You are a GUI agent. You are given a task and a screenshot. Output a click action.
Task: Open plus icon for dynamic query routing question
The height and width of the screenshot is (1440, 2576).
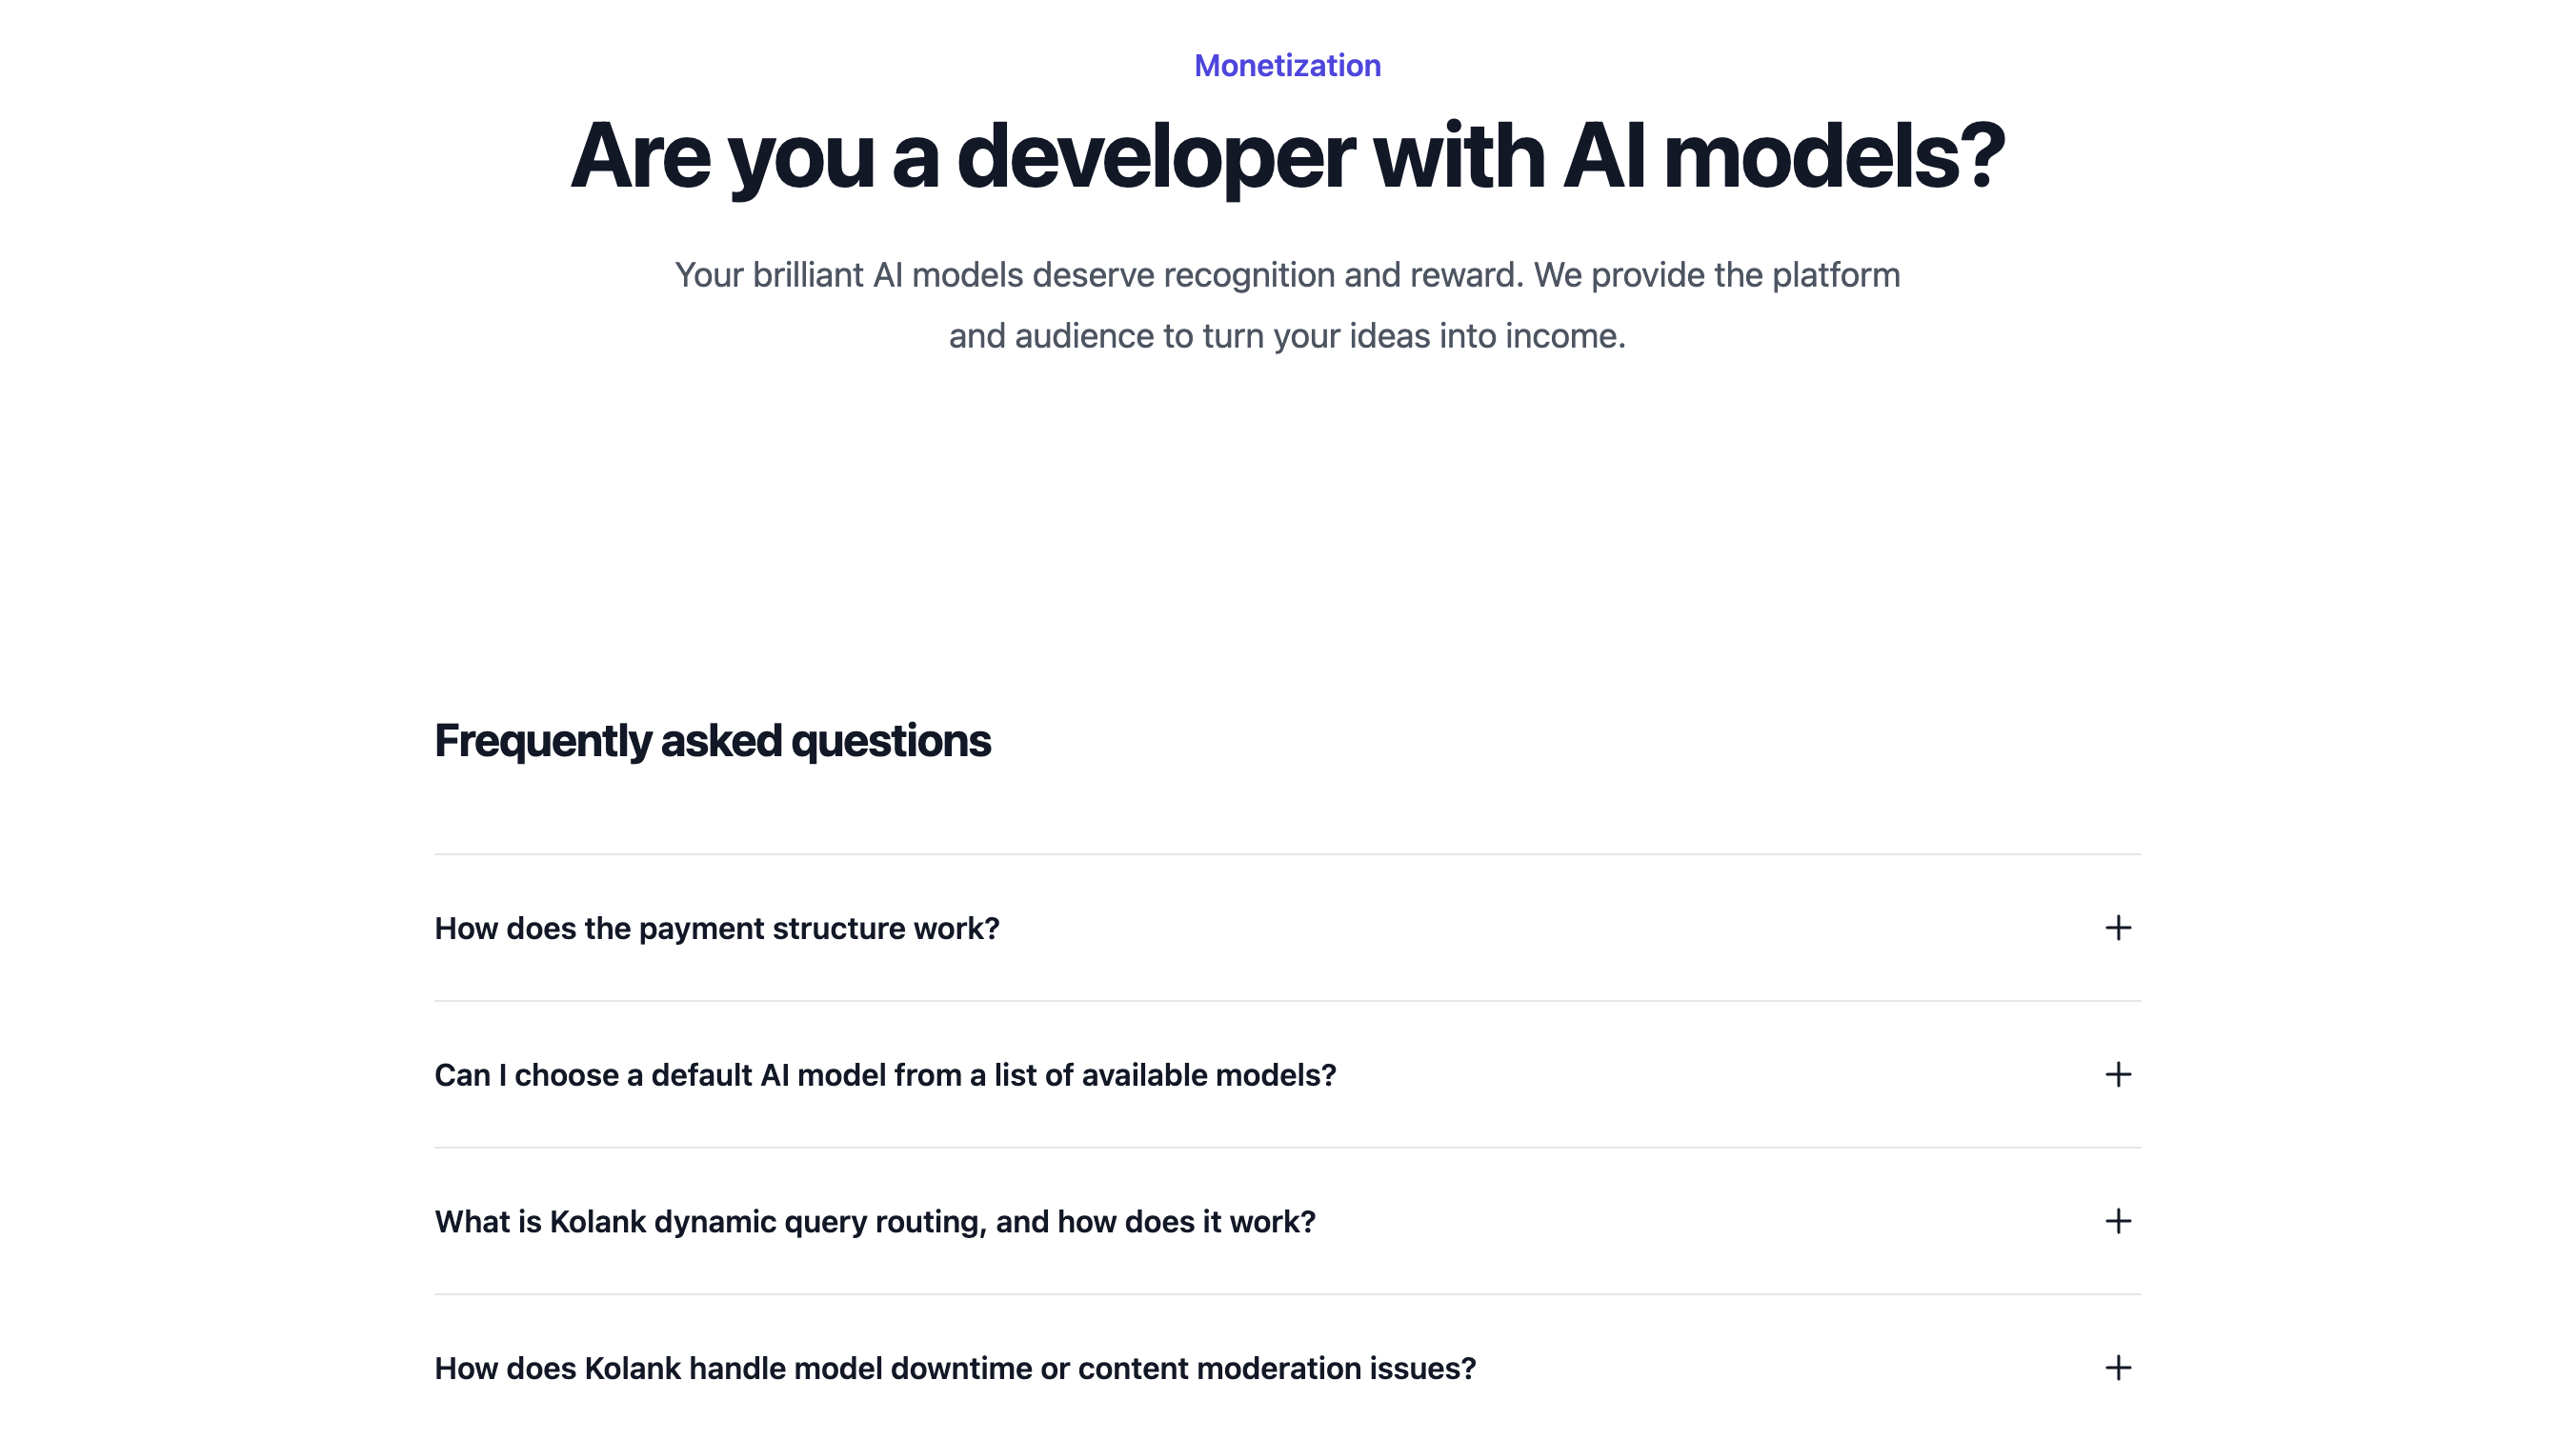2117,1221
